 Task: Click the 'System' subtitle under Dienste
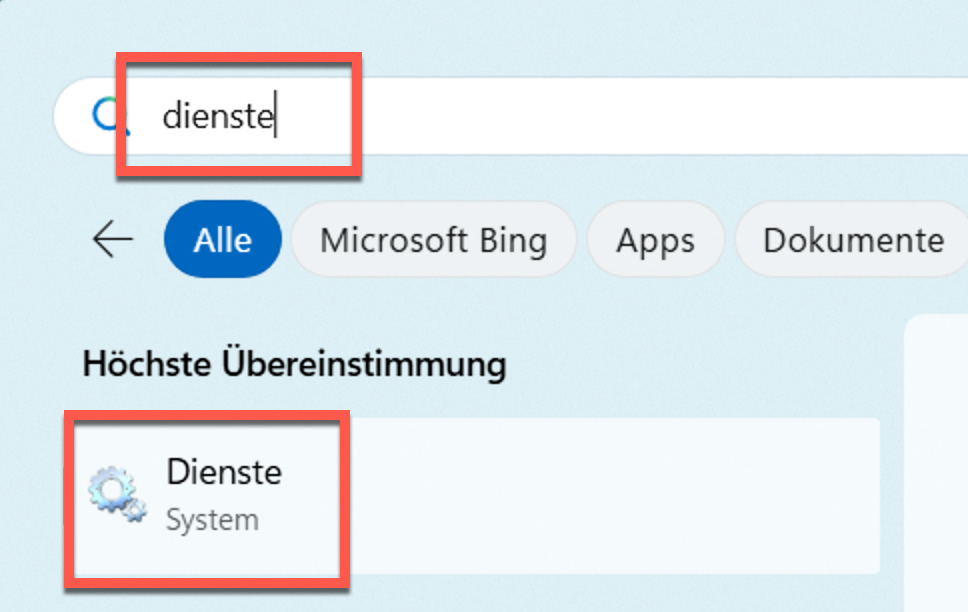pos(212,520)
